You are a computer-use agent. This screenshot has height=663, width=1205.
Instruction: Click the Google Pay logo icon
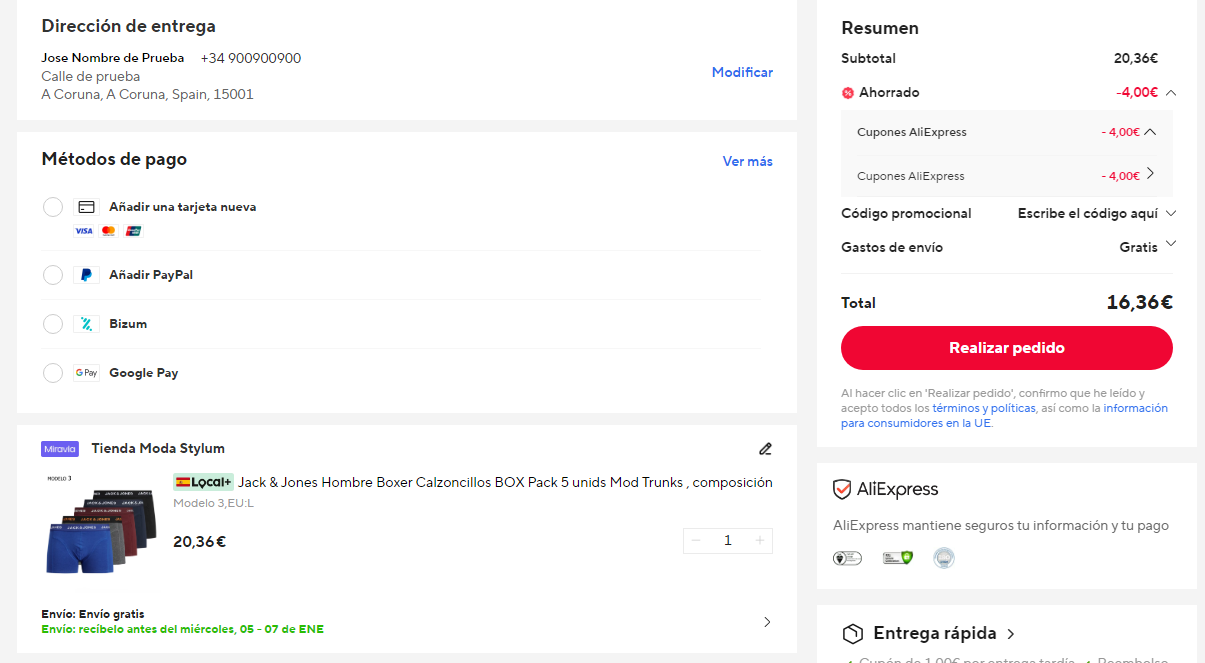(86, 373)
